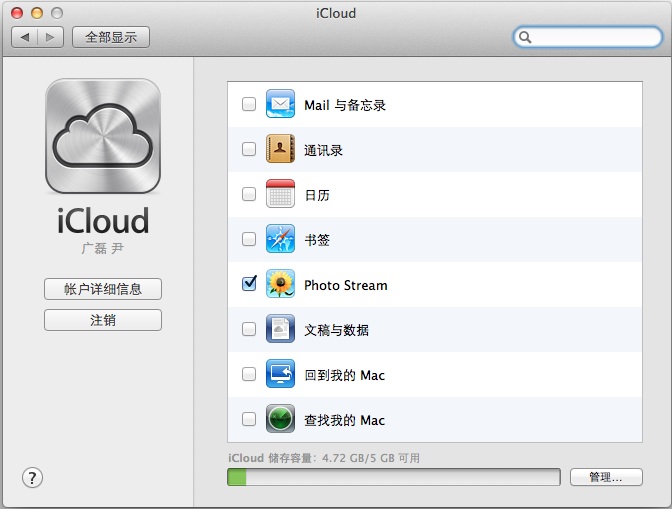Enable the 回到我的 Mac checkbox
Viewport: 672px width, 509px height.
(249, 374)
